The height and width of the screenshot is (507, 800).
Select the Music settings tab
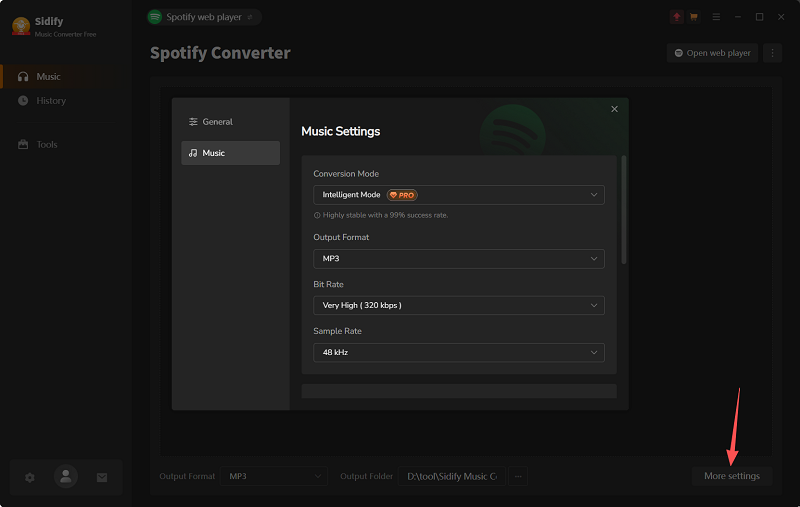point(231,153)
